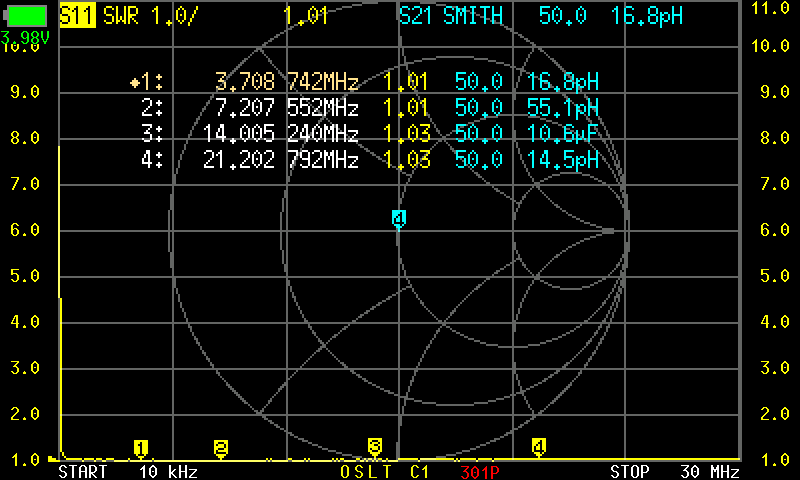The width and height of the screenshot is (800, 480).
Task: Select yellow marker 3 on SWR trace
Action: coord(374,447)
